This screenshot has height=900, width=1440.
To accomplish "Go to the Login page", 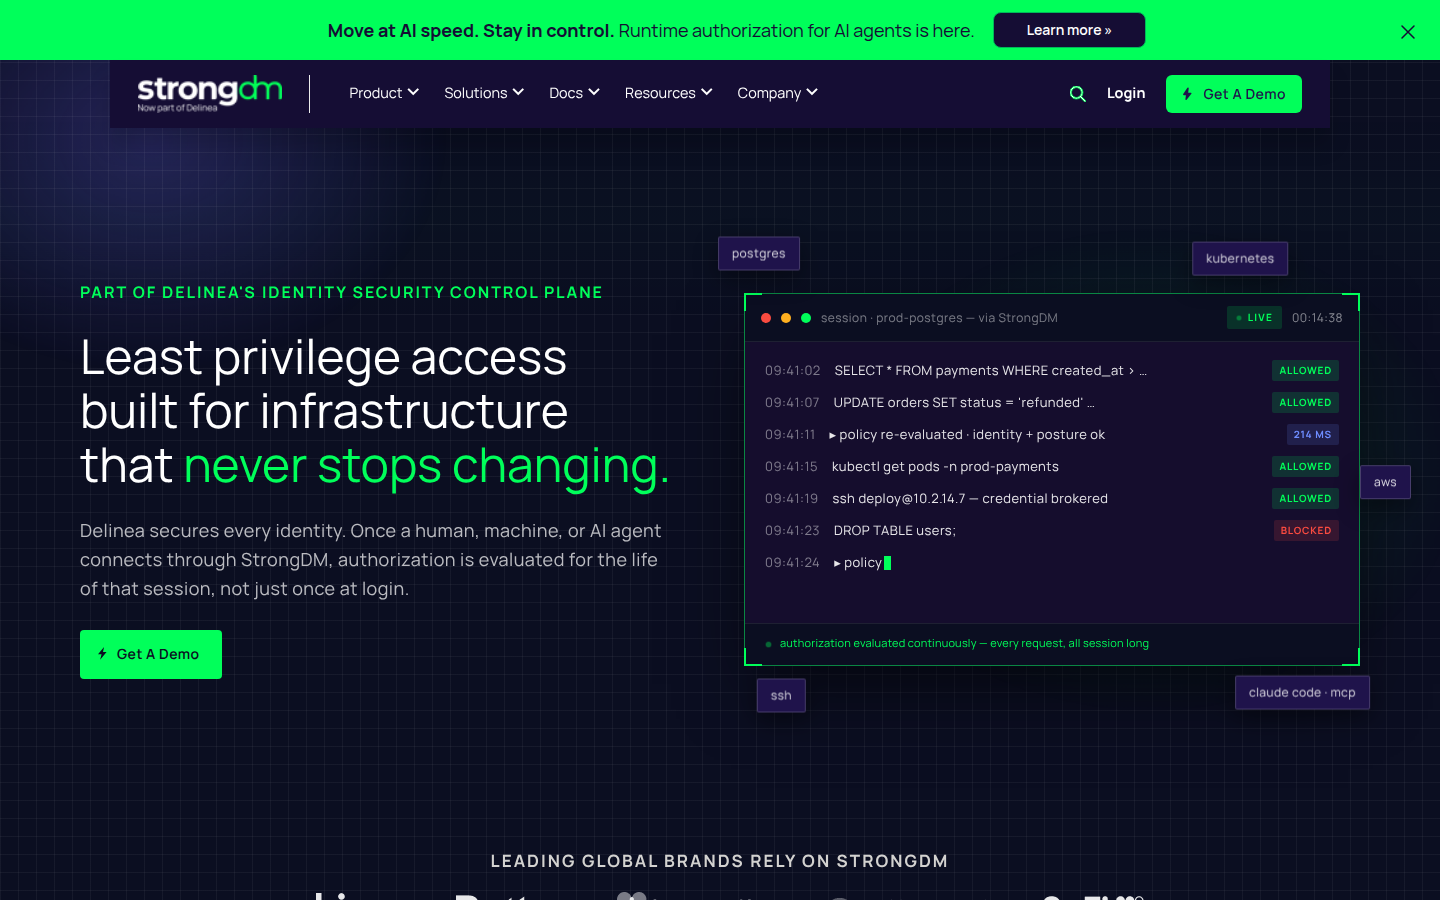I will click(1126, 93).
